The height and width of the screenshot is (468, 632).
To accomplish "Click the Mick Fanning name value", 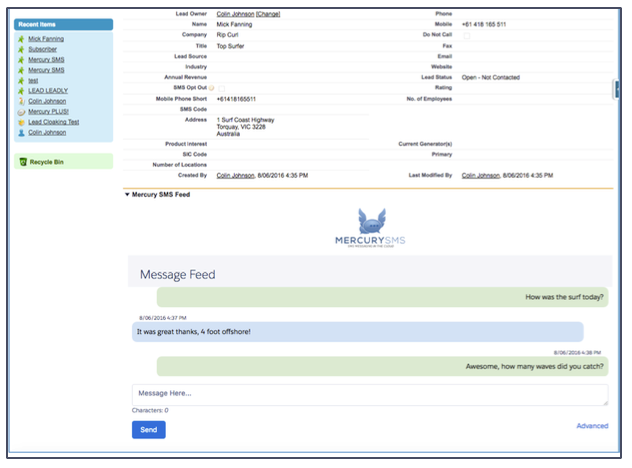I will tap(234, 25).
